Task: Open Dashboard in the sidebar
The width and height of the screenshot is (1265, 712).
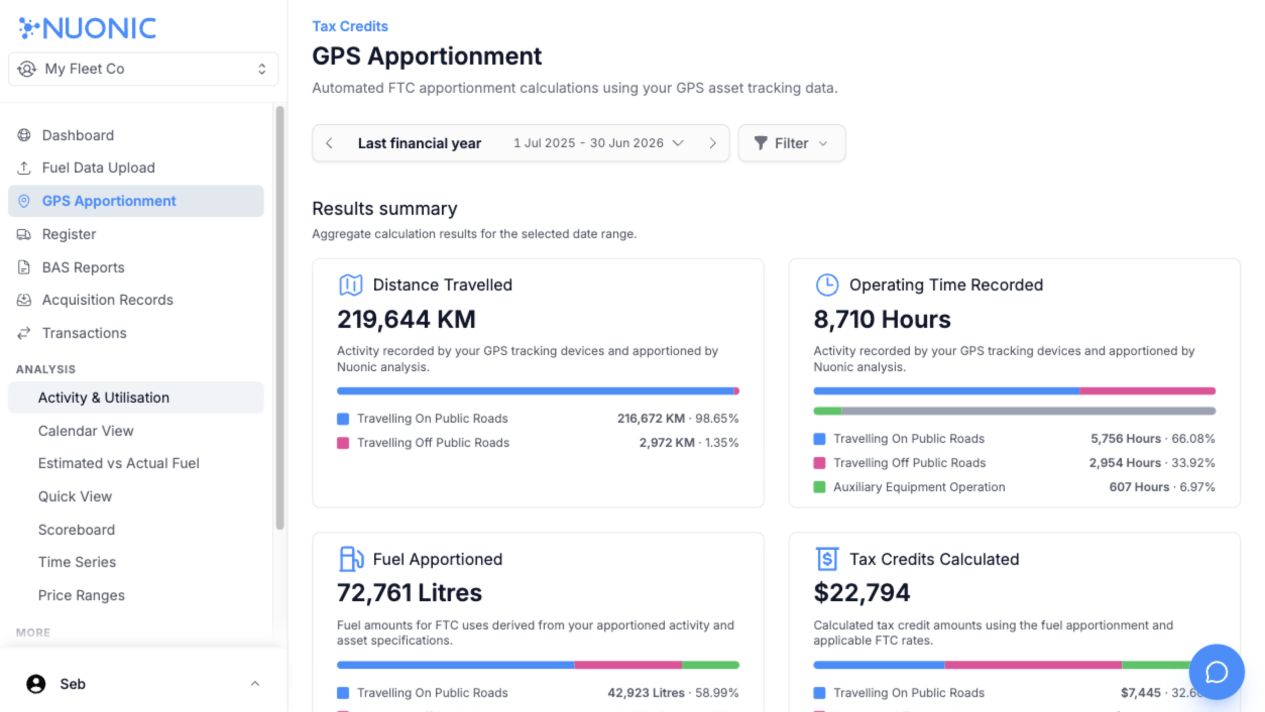Action: point(136,135)
